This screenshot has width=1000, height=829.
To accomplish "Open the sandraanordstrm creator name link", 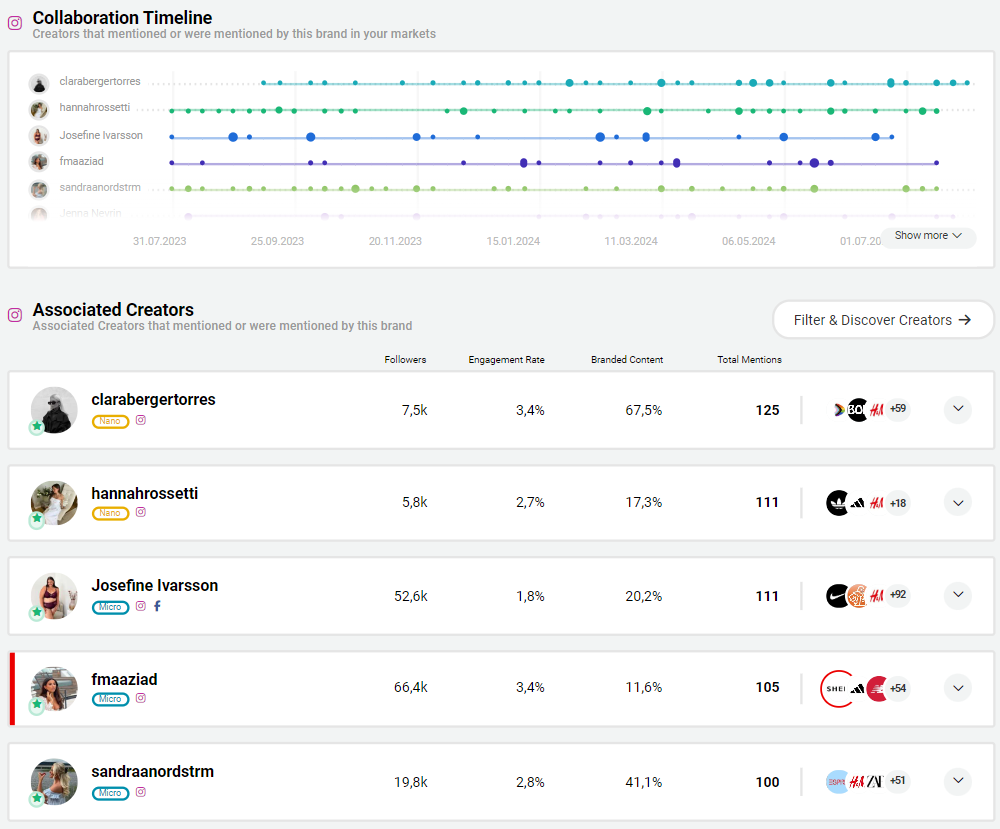I will tap(152, 772).
